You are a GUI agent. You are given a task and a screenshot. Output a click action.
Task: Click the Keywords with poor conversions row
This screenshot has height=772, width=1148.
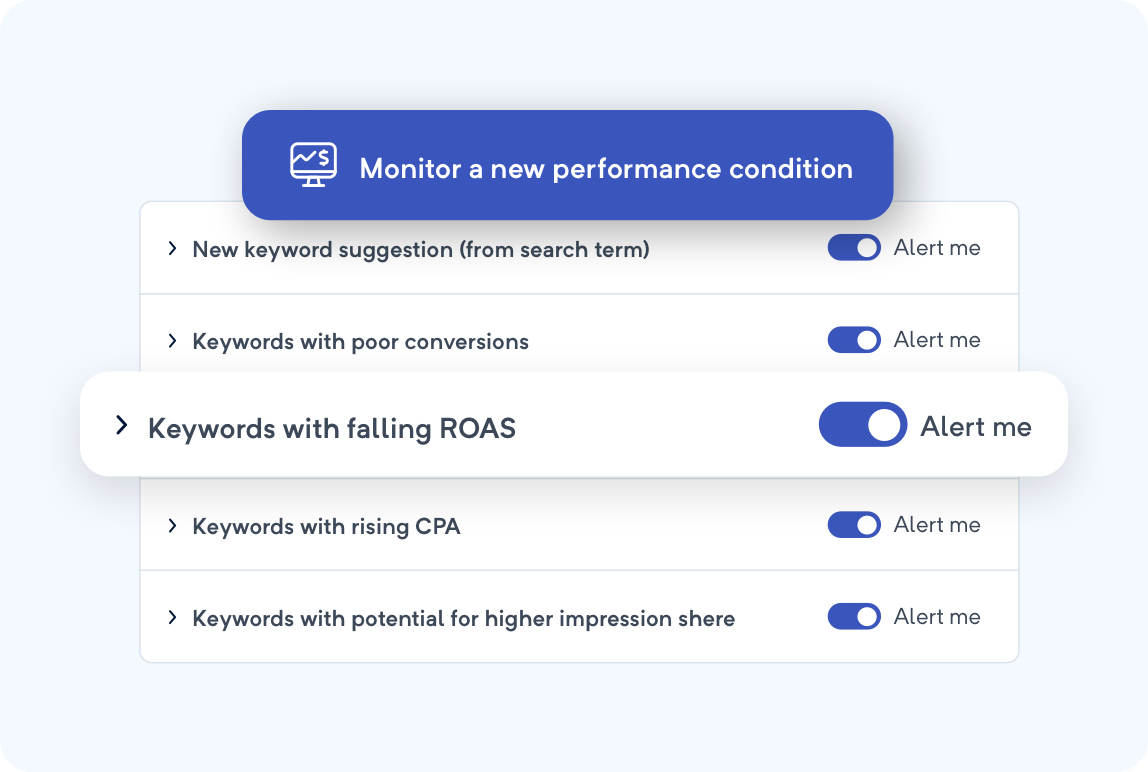click(360, 341)
